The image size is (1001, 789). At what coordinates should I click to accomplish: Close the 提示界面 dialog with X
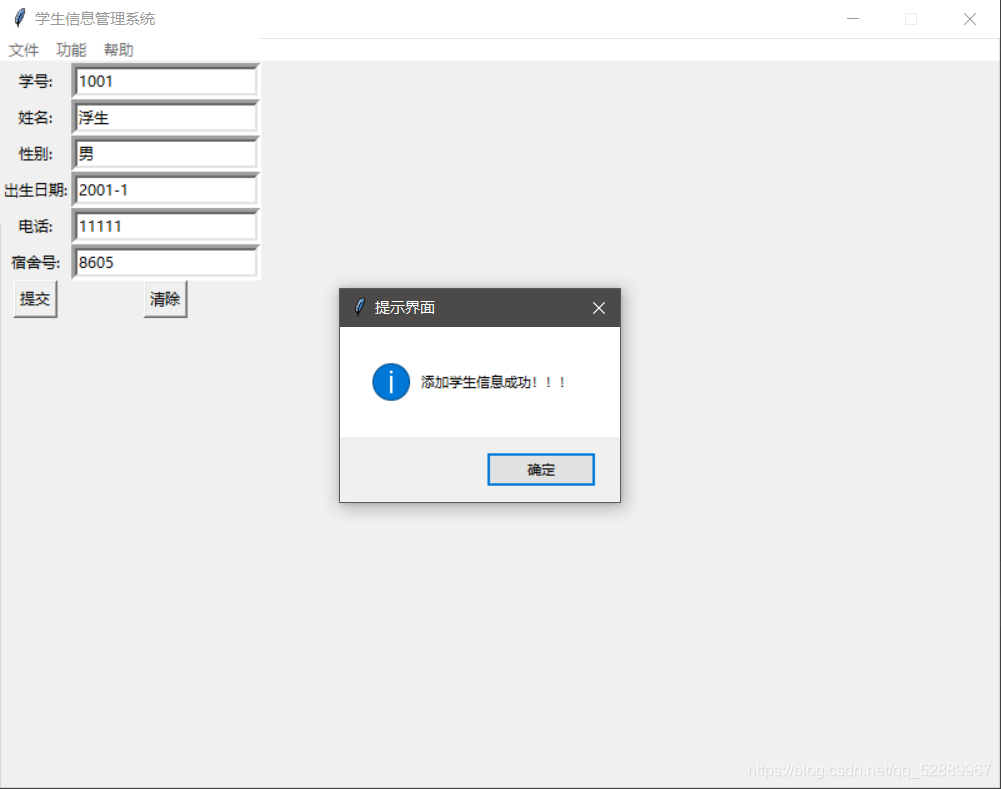click(x=599, y=308)
